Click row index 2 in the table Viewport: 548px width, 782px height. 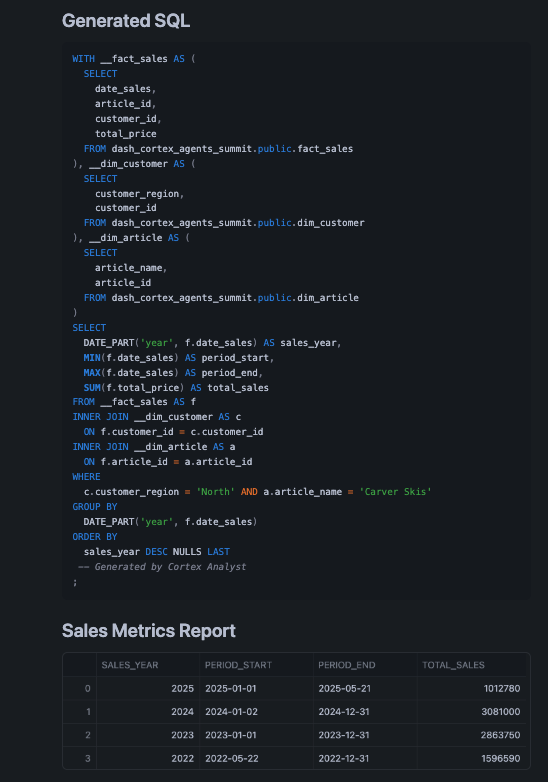click(88, 735)
